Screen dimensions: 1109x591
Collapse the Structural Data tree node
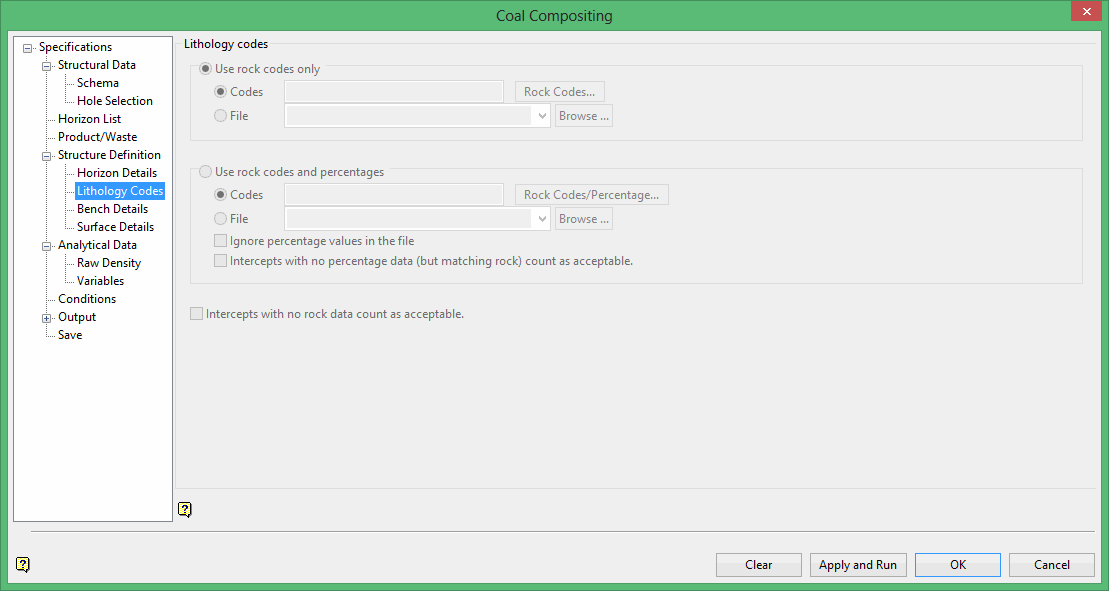(47, 66)
